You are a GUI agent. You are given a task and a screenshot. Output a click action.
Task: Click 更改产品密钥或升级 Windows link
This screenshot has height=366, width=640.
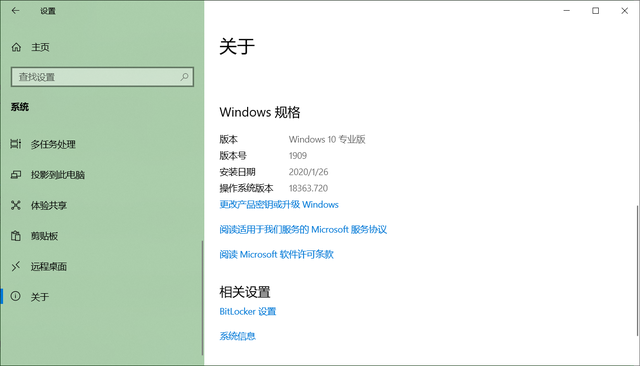coord(279,204)
